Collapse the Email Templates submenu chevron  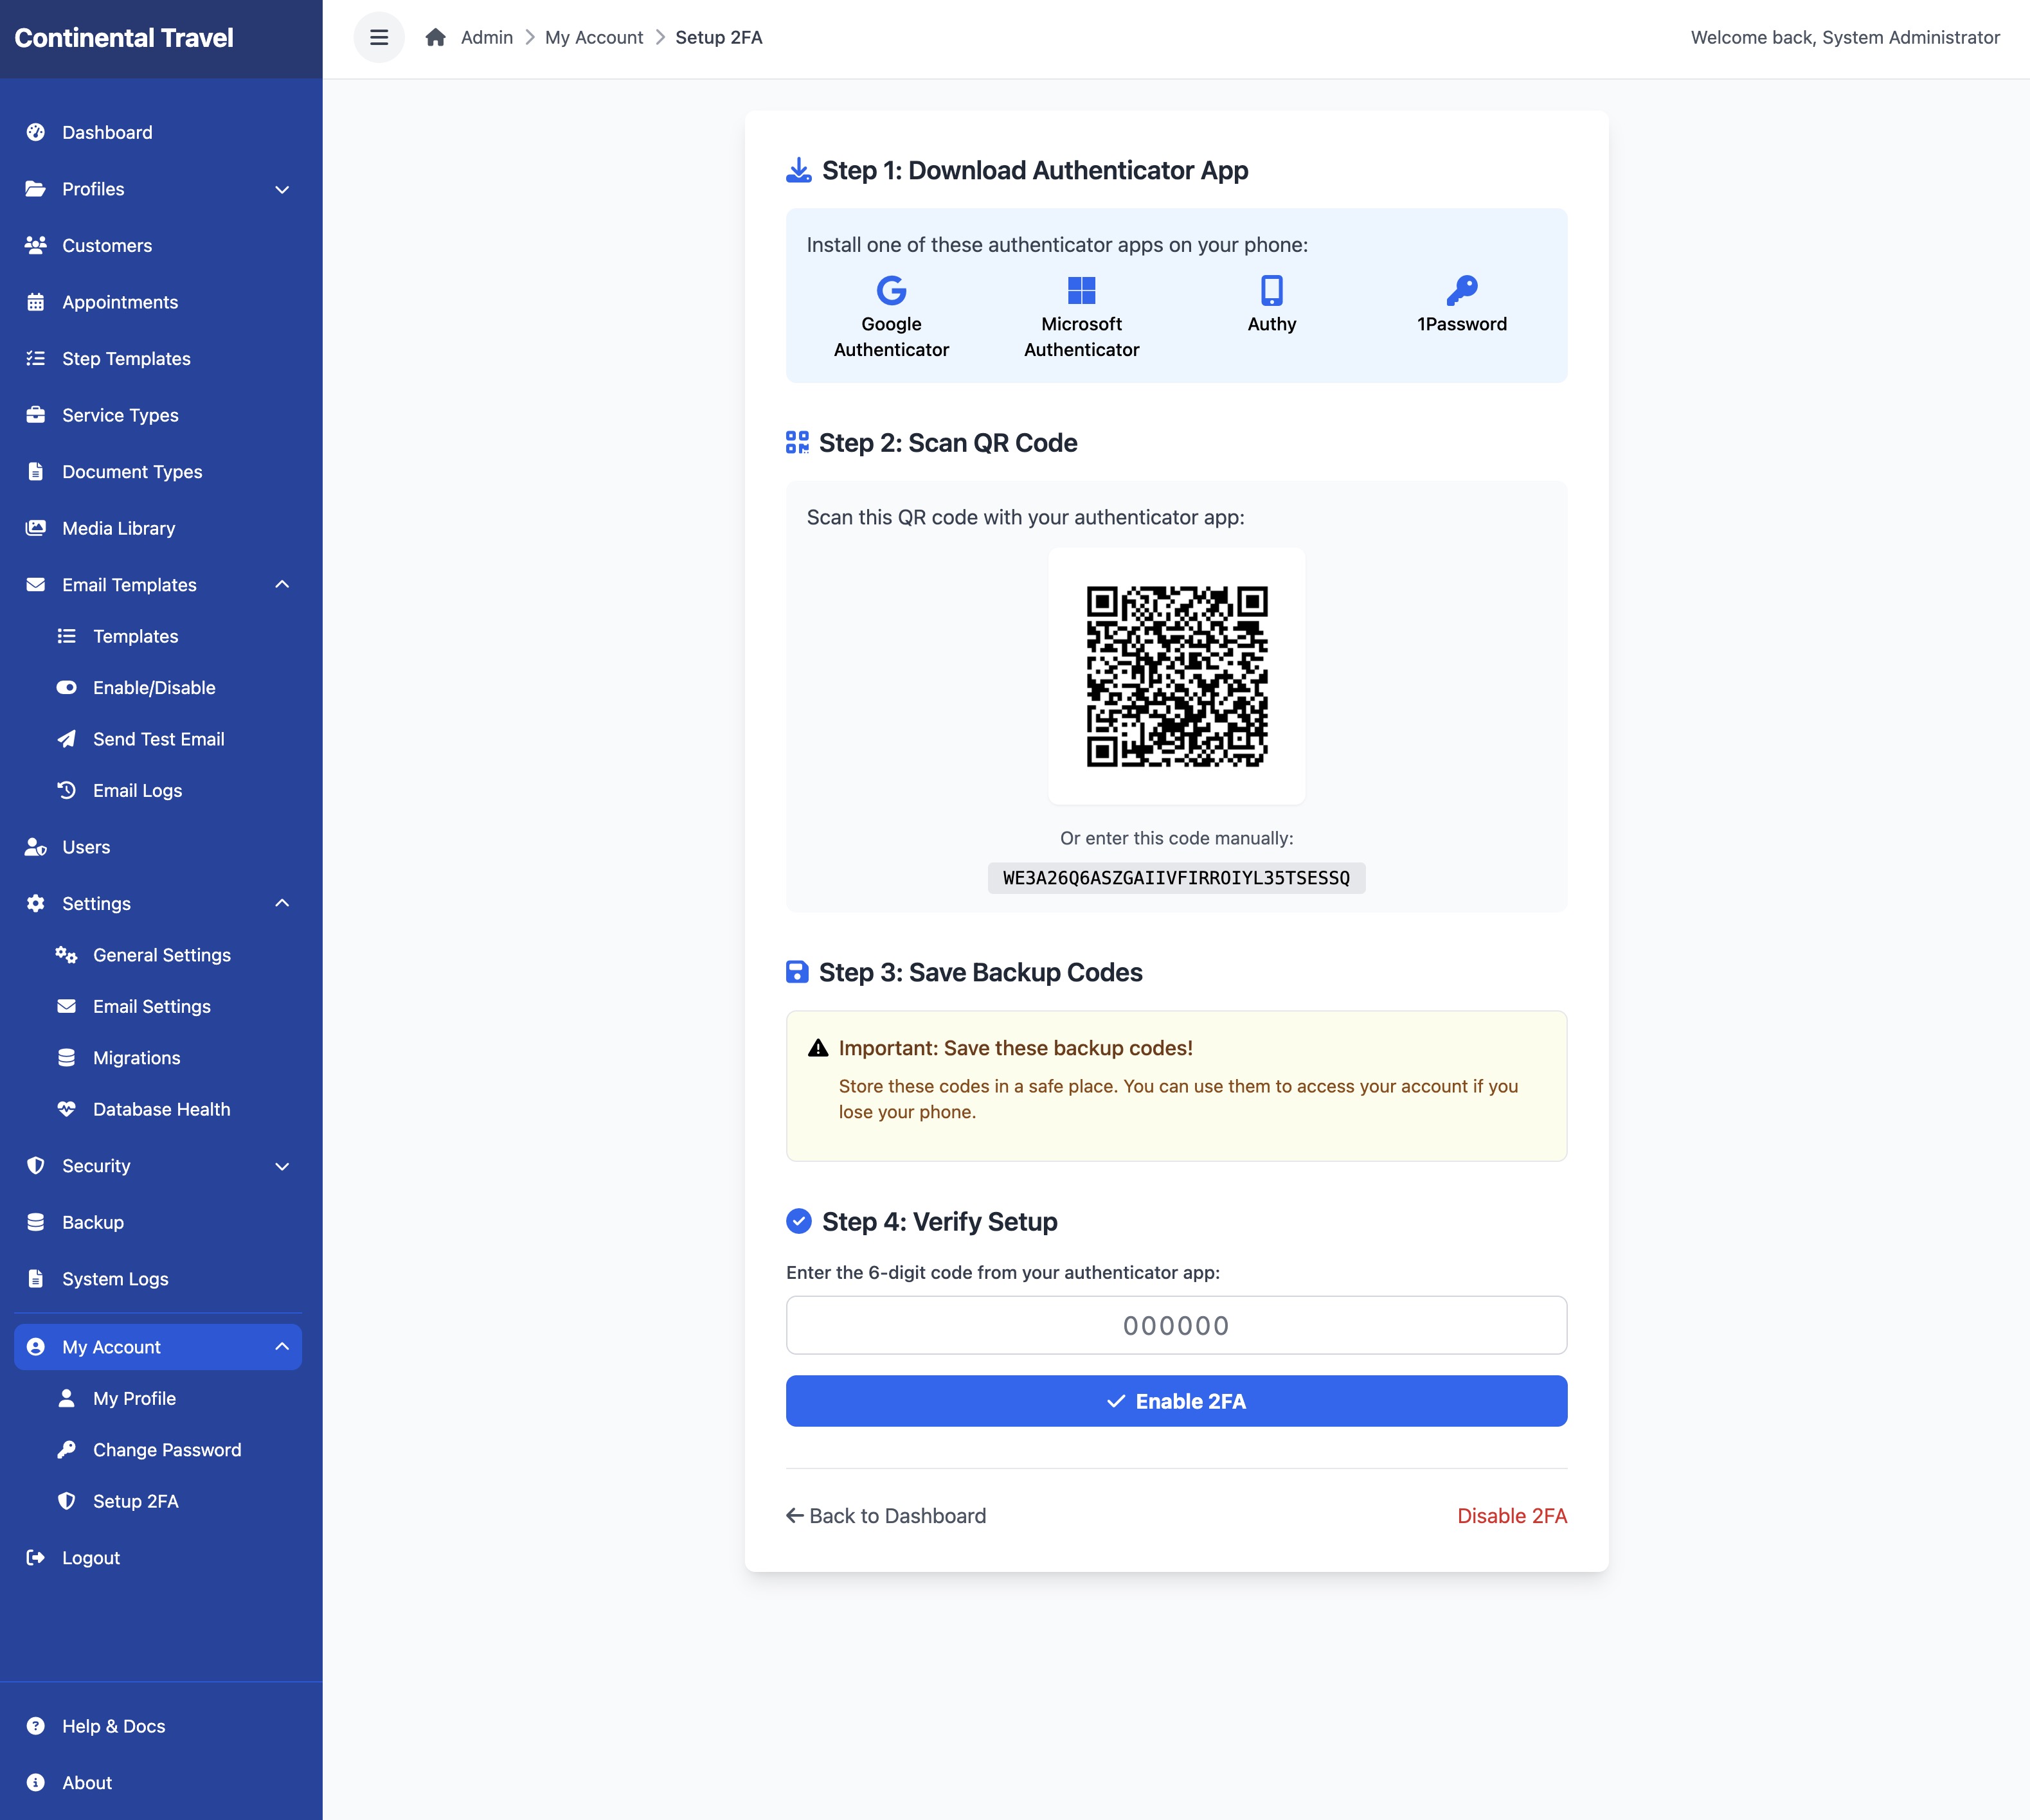click(282, 584)
